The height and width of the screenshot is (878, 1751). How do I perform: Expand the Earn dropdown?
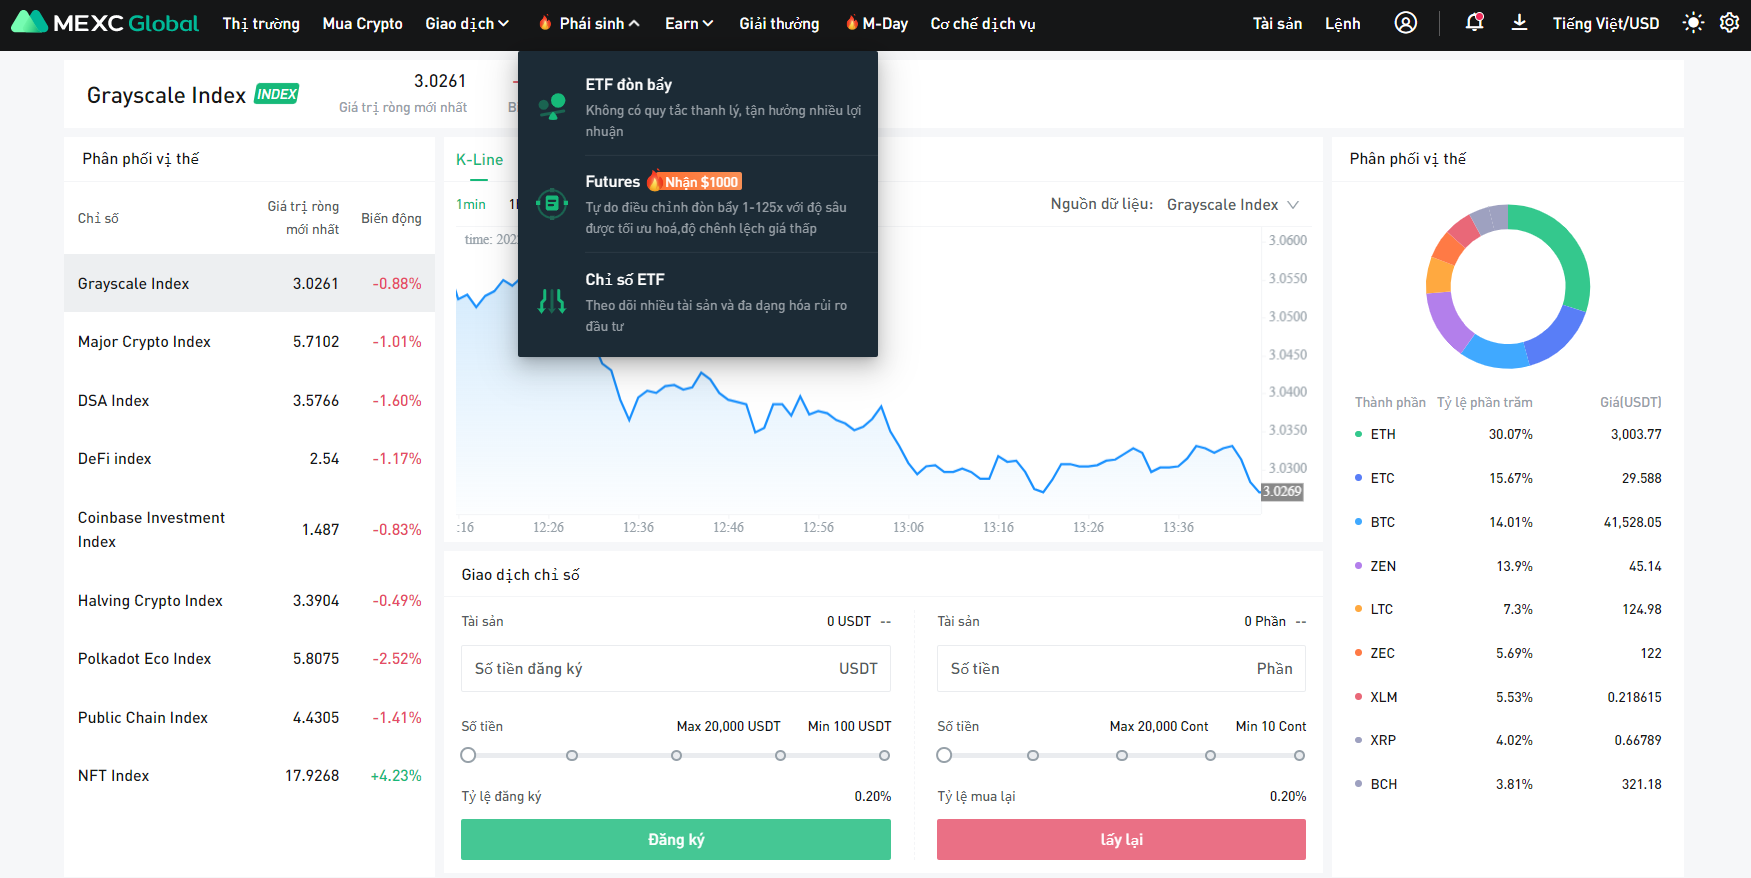click(x=689, y=23)
